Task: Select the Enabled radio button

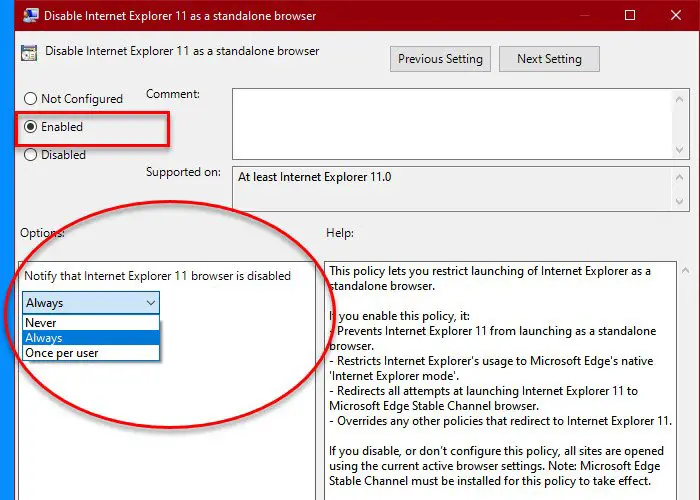Action: tap(30, 127)
